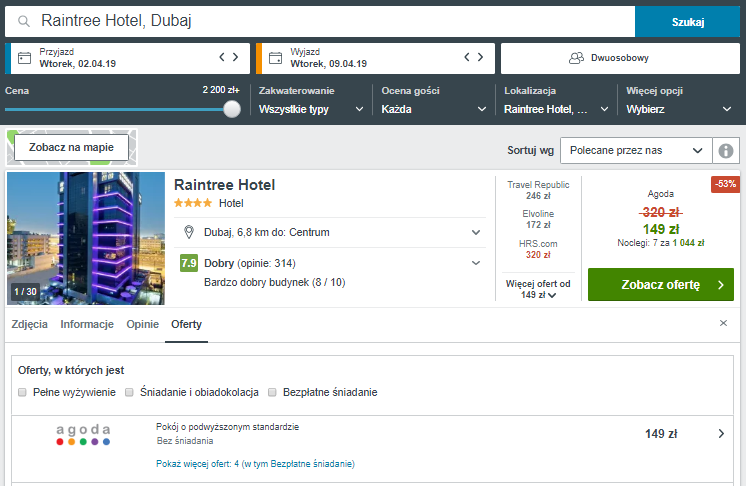Select Travel Republic 246 zł offer

pyautogui.click(x=538, y=190)
